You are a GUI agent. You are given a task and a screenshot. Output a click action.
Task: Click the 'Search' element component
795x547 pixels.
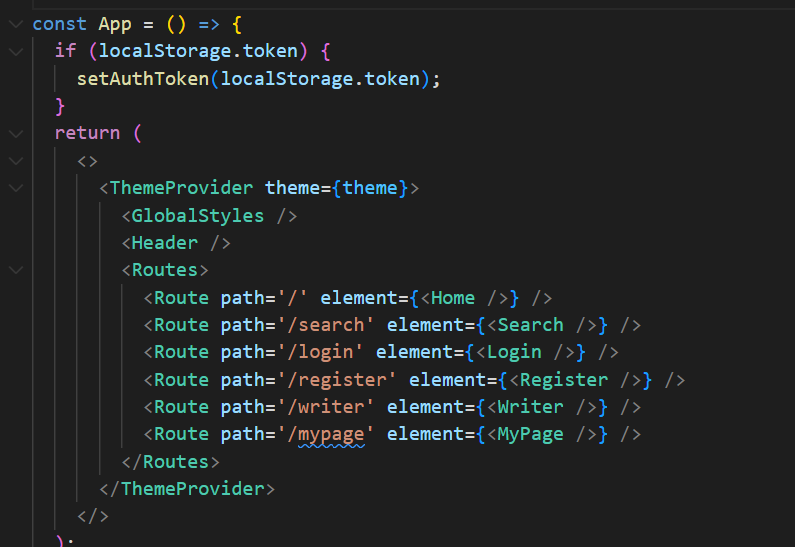click(x=530, y=325)
